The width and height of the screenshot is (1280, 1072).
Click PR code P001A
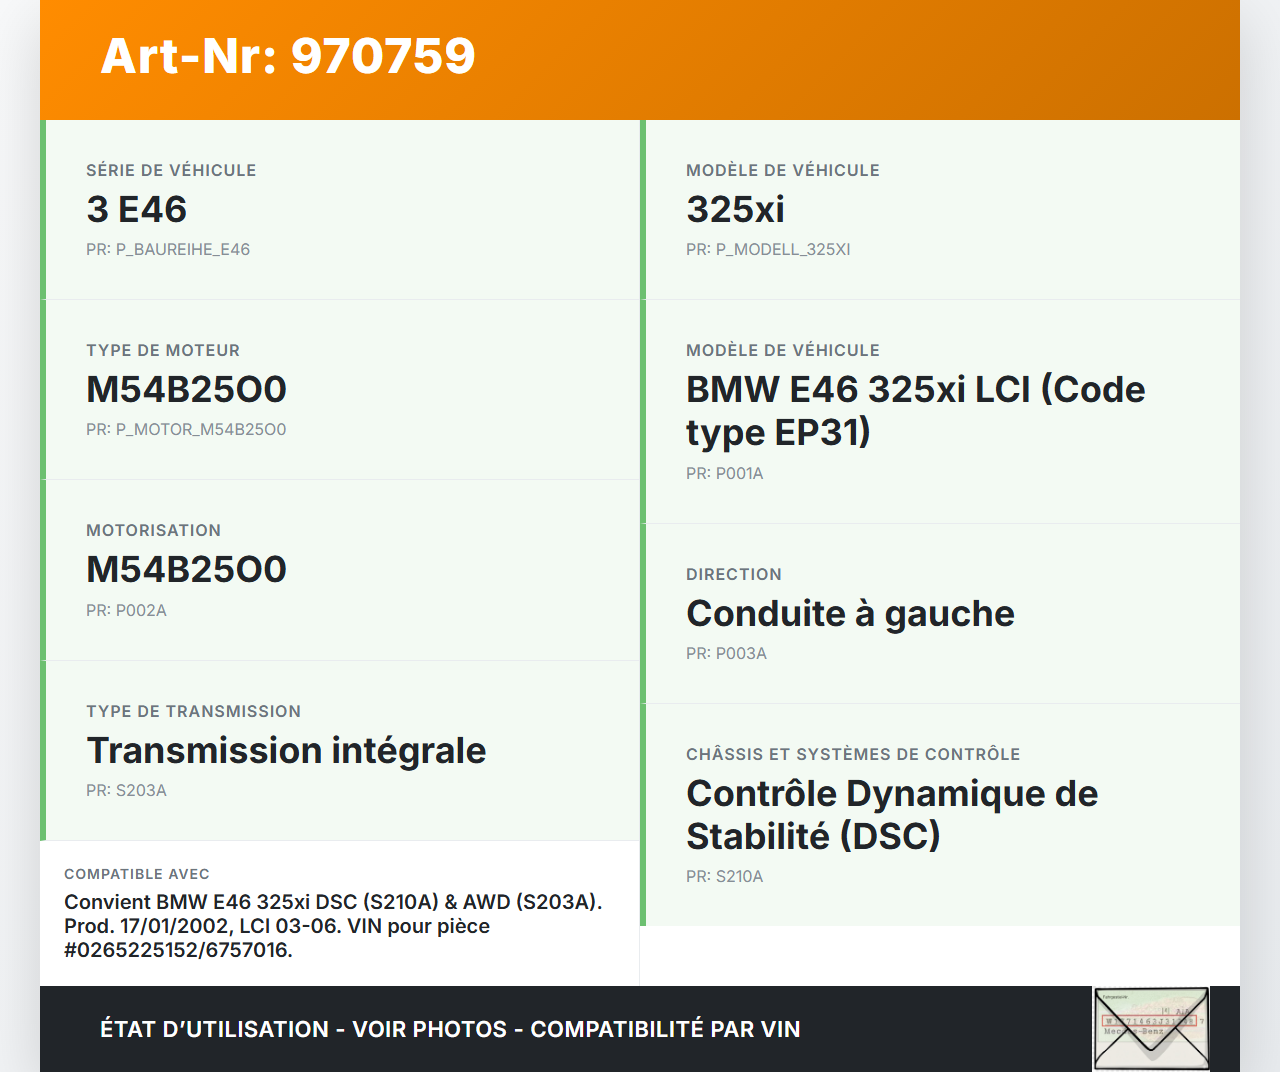(724, 473)
